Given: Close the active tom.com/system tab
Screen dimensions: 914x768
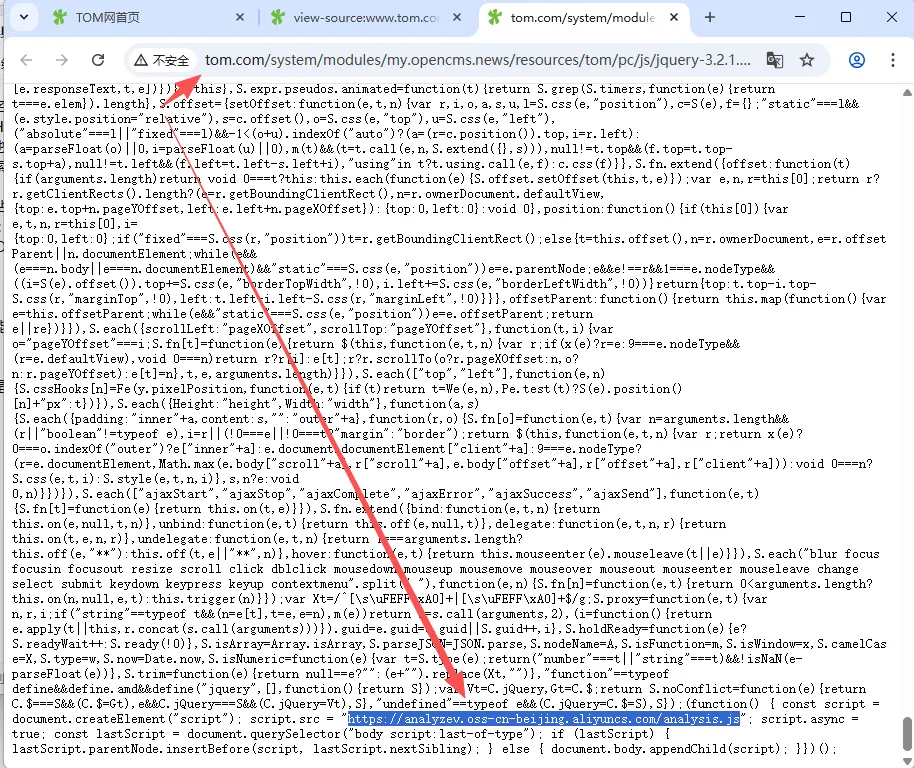Looking at the screenshot, I should point(673,18).
